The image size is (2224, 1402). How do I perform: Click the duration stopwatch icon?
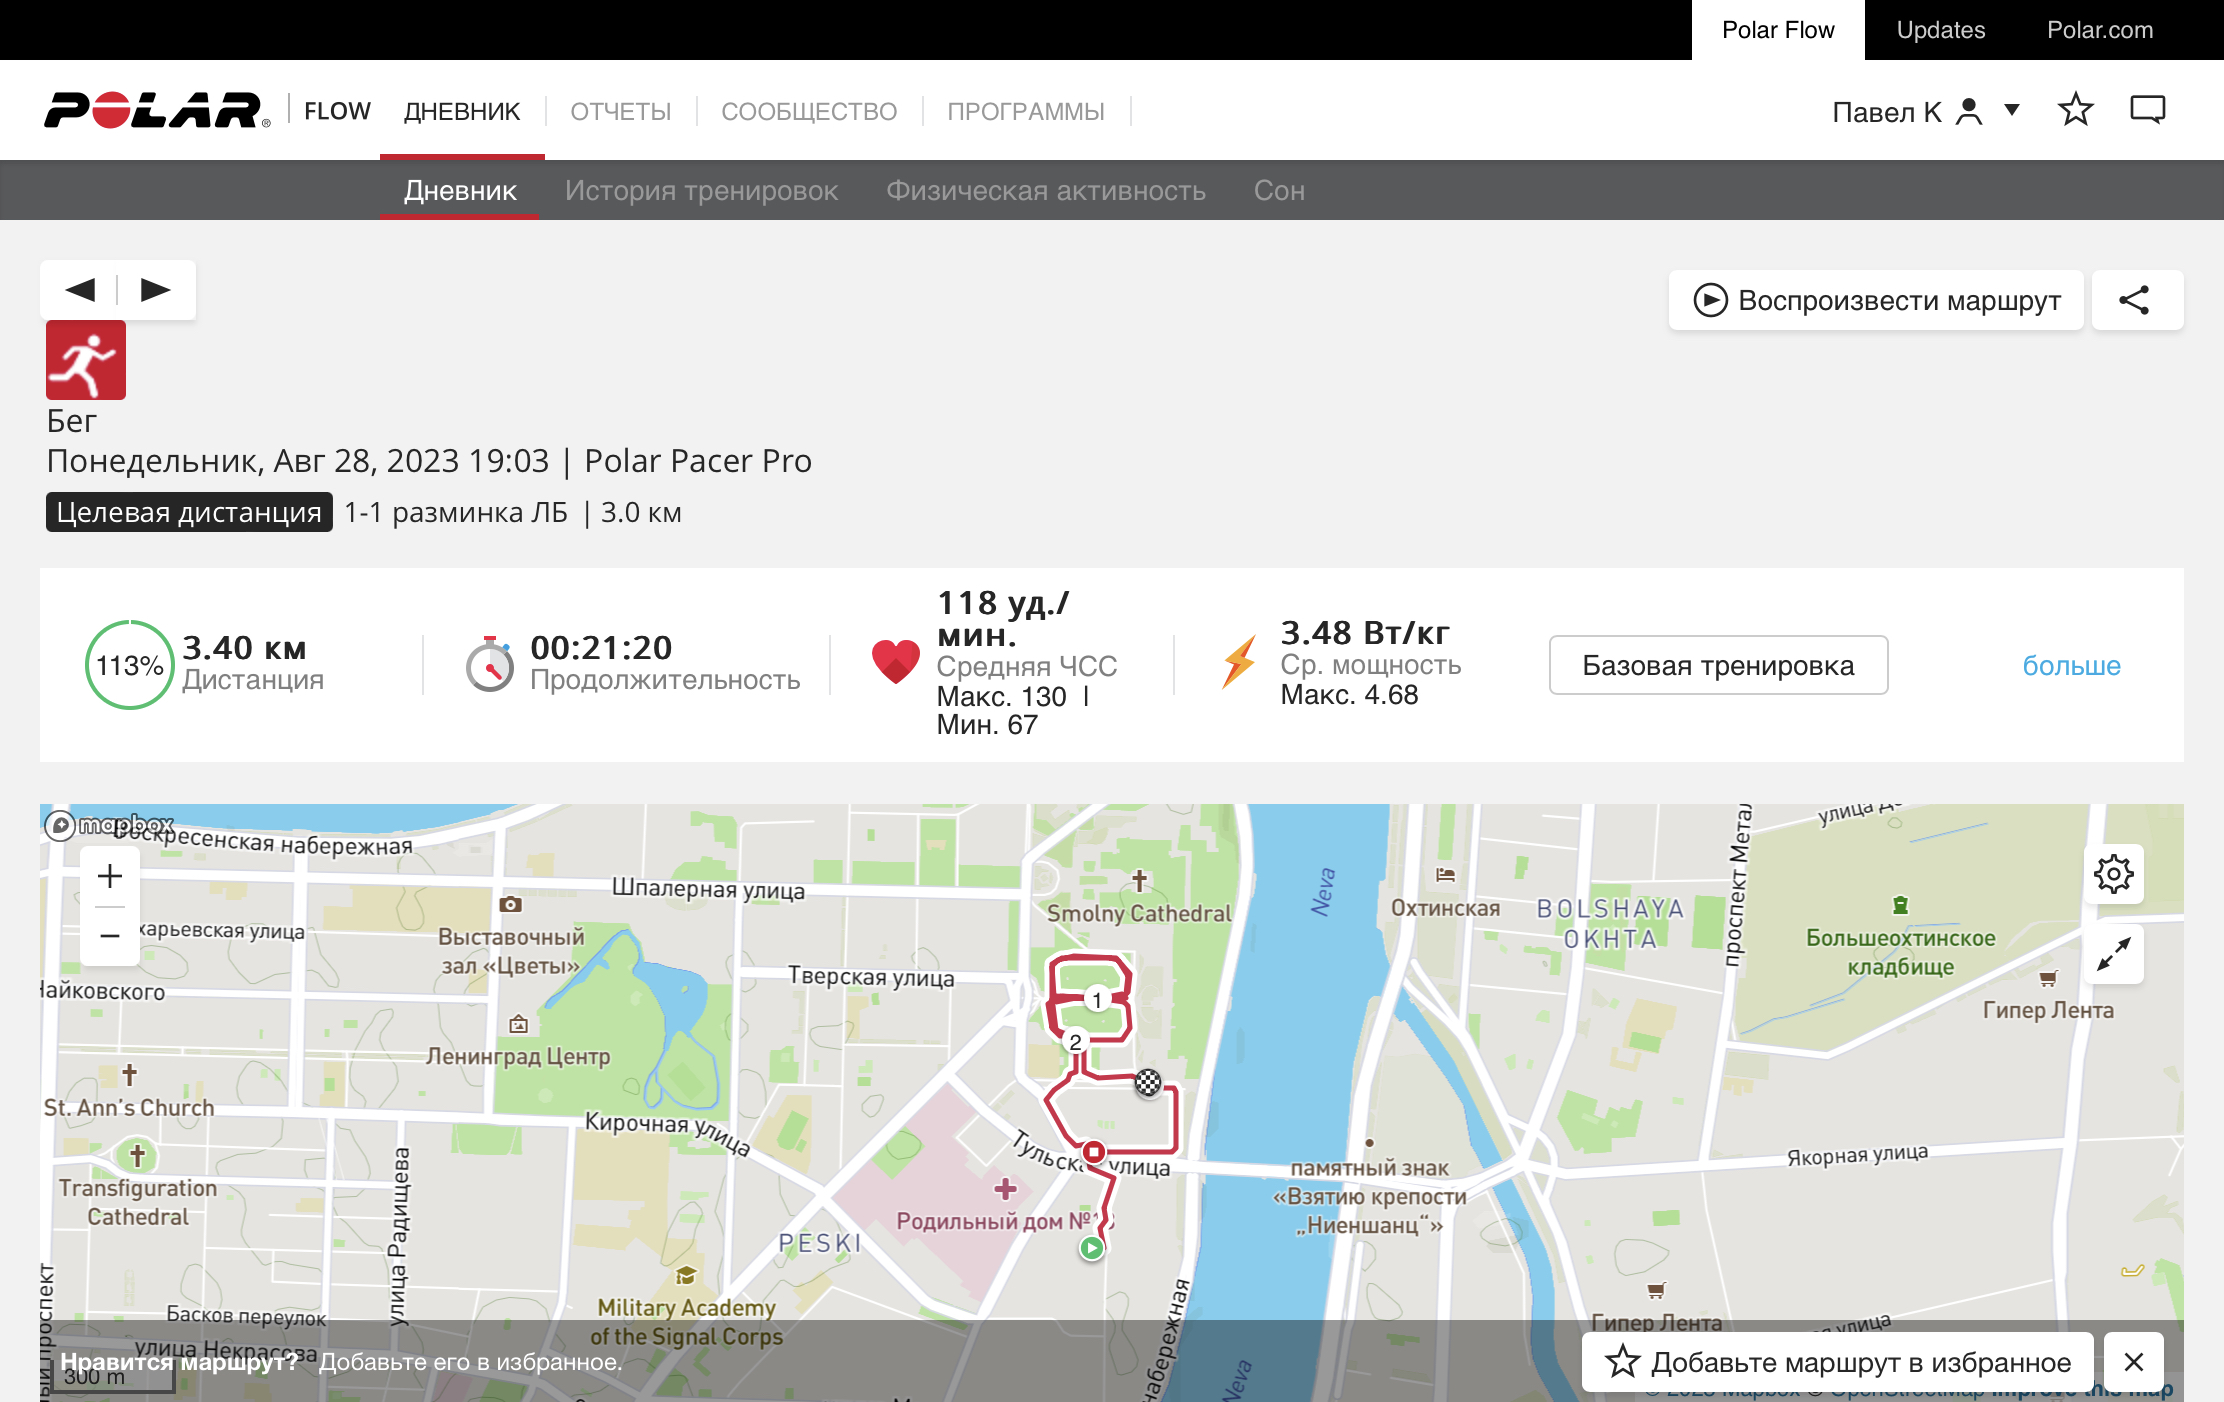(490, 664)
